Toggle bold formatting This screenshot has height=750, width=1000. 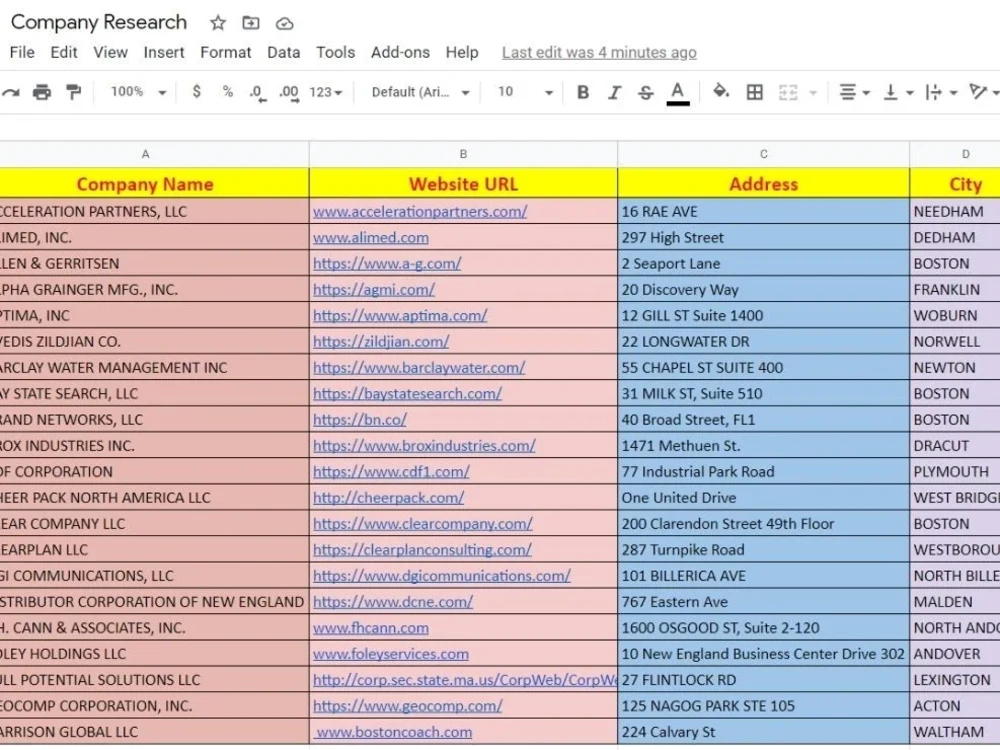click(582, 92)
